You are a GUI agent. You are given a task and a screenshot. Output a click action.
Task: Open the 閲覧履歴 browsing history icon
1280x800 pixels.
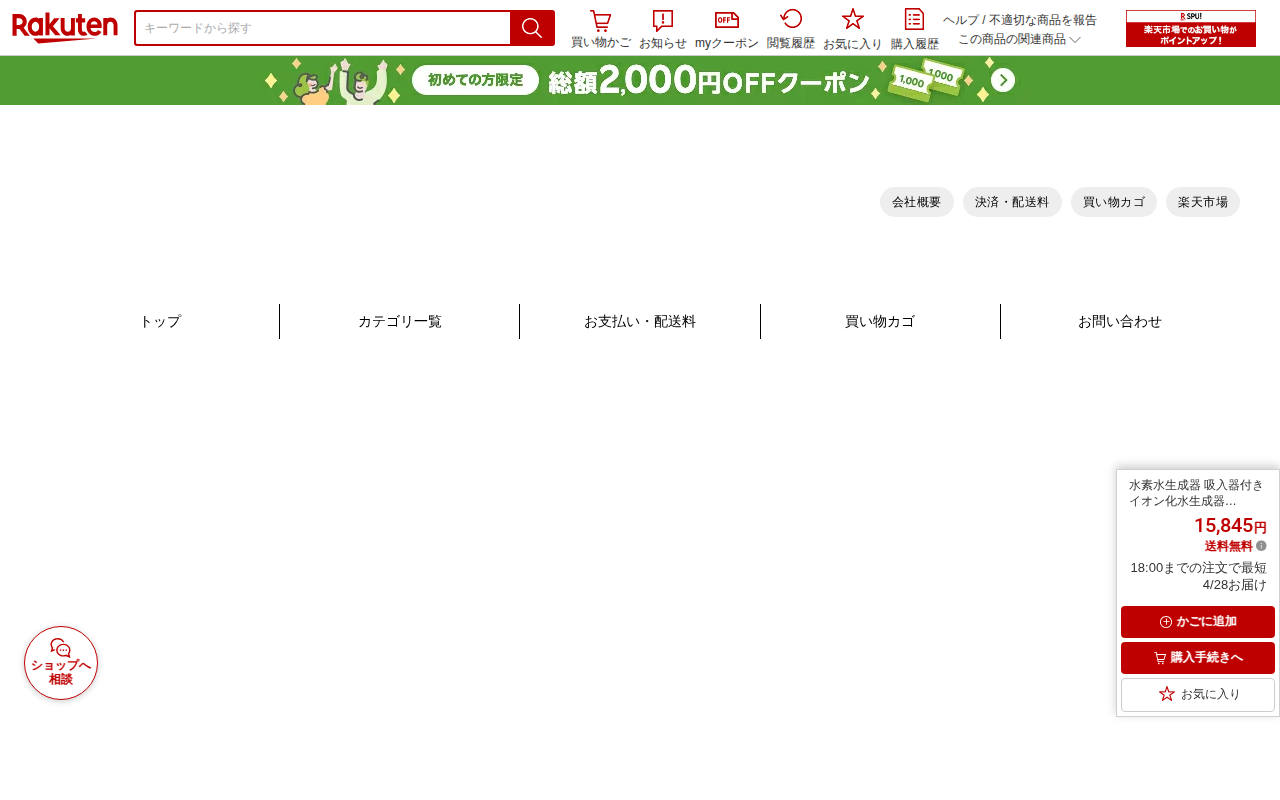point(791,29)
